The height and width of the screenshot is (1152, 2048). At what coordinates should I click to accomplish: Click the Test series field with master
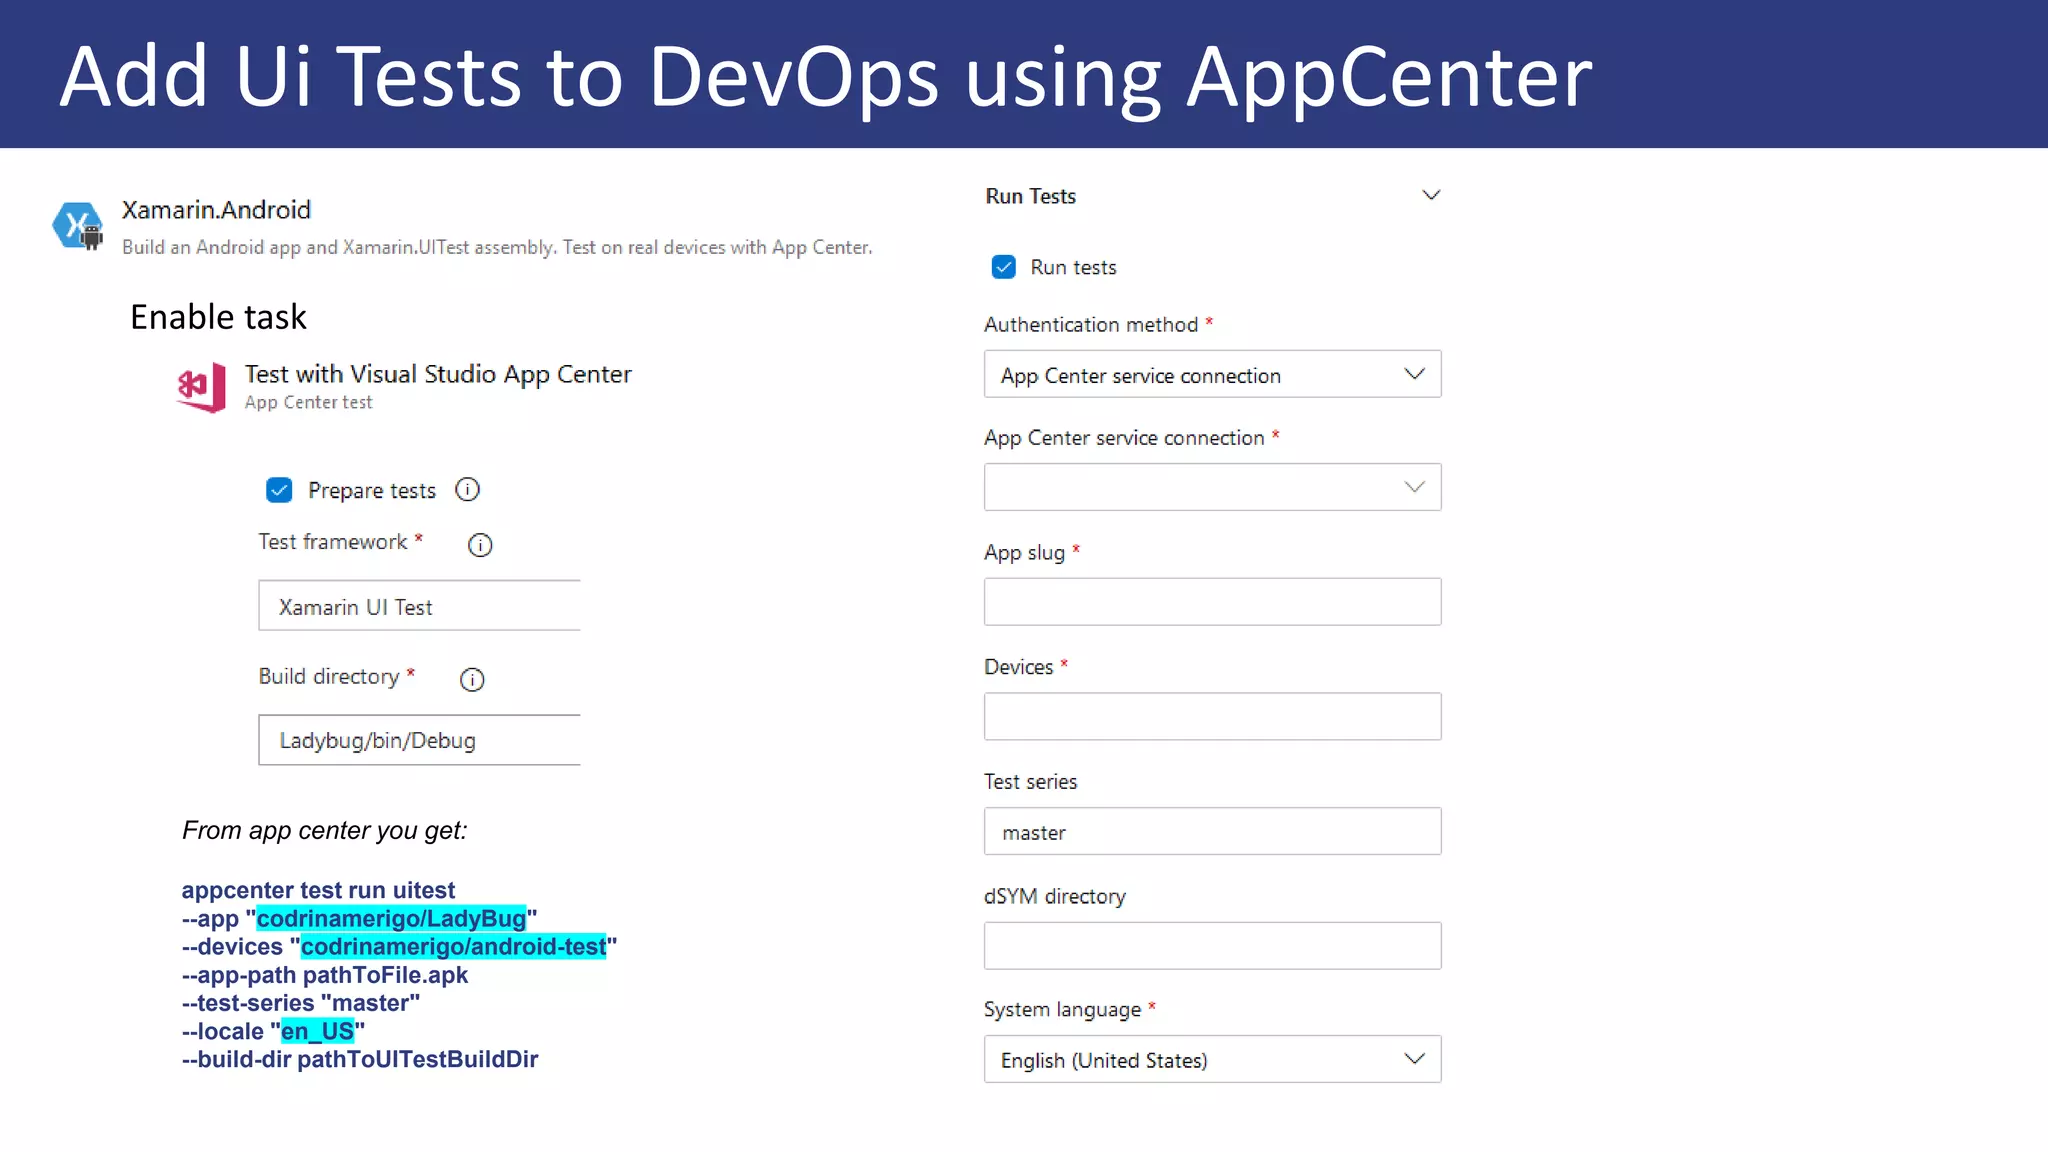point(1212,831)
